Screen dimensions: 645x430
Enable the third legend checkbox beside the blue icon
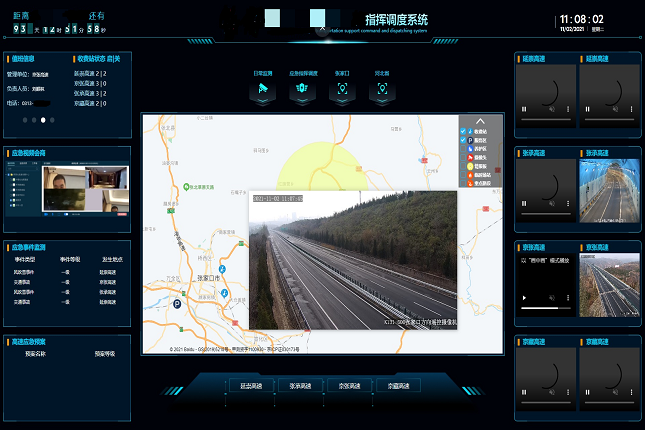463,149
